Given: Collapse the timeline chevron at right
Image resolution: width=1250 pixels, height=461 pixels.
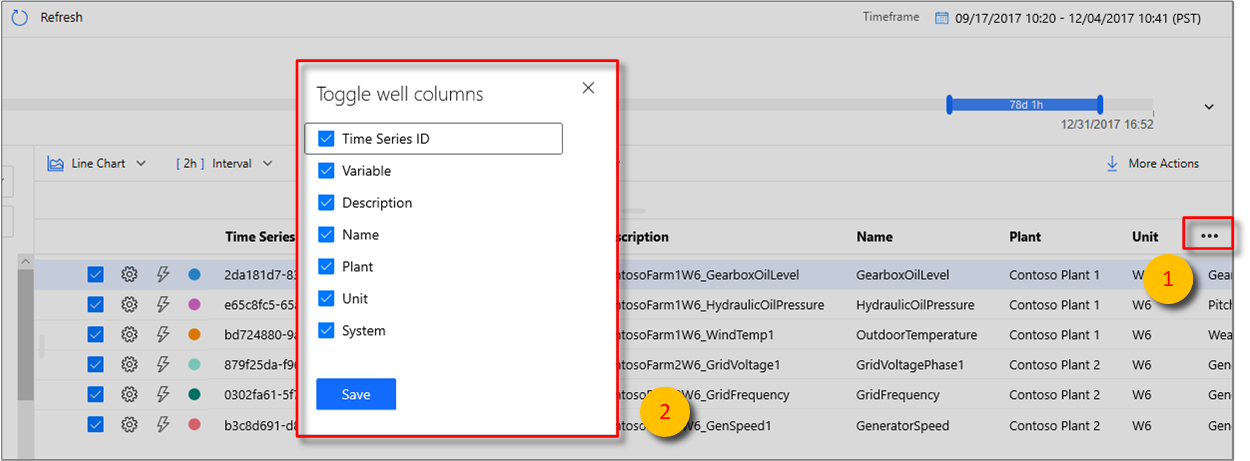Looking at the screenshot, I should [x=1209, y=107].
